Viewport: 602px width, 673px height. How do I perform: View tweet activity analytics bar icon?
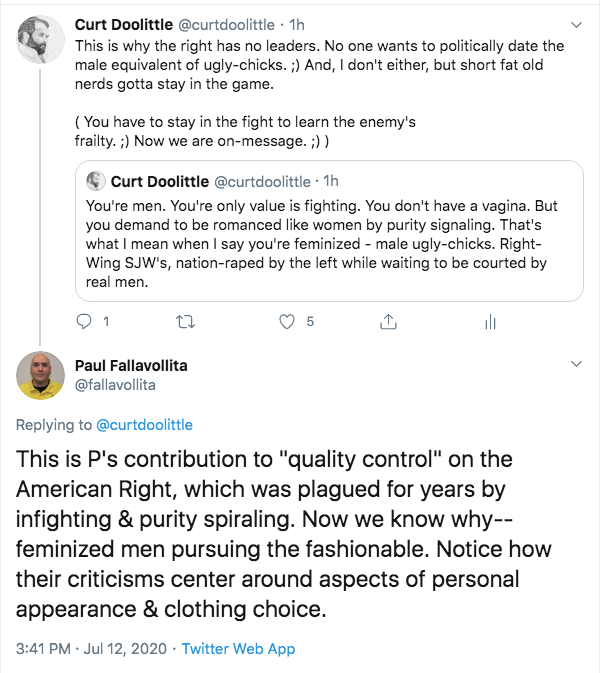pyautogui.click(x=490, y=322)
